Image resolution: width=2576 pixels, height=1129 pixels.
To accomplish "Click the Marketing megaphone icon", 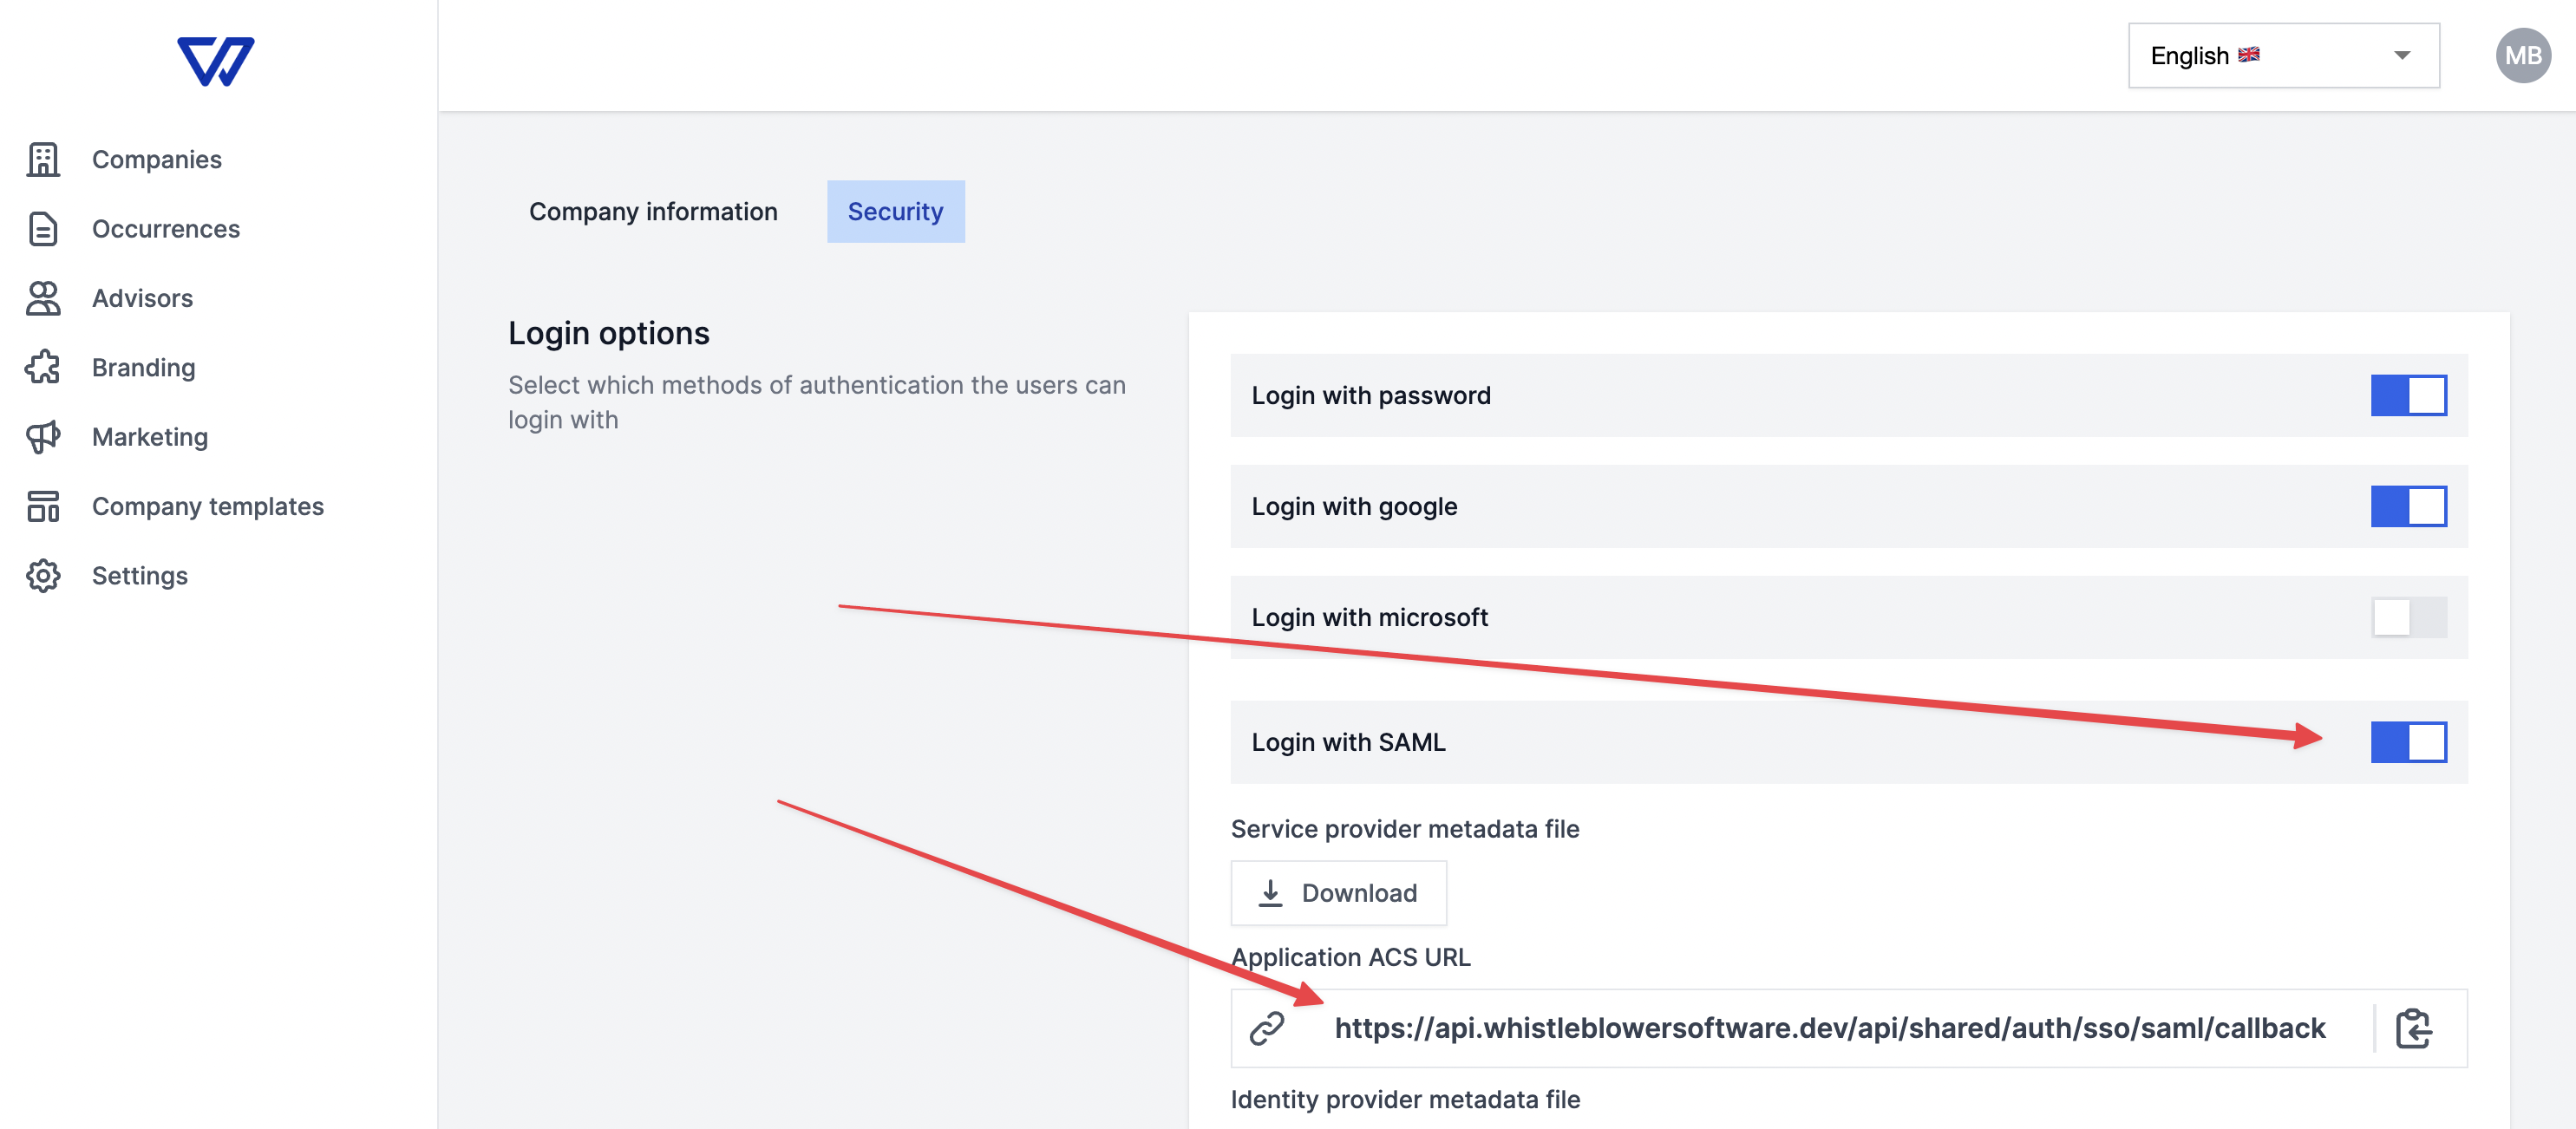I will click(x=43, y=437).
